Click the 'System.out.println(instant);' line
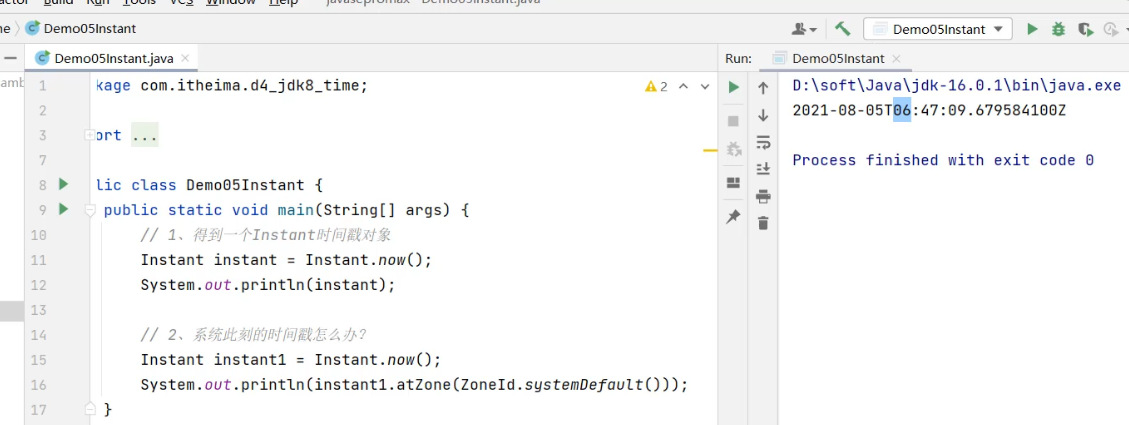 [268, 285]
